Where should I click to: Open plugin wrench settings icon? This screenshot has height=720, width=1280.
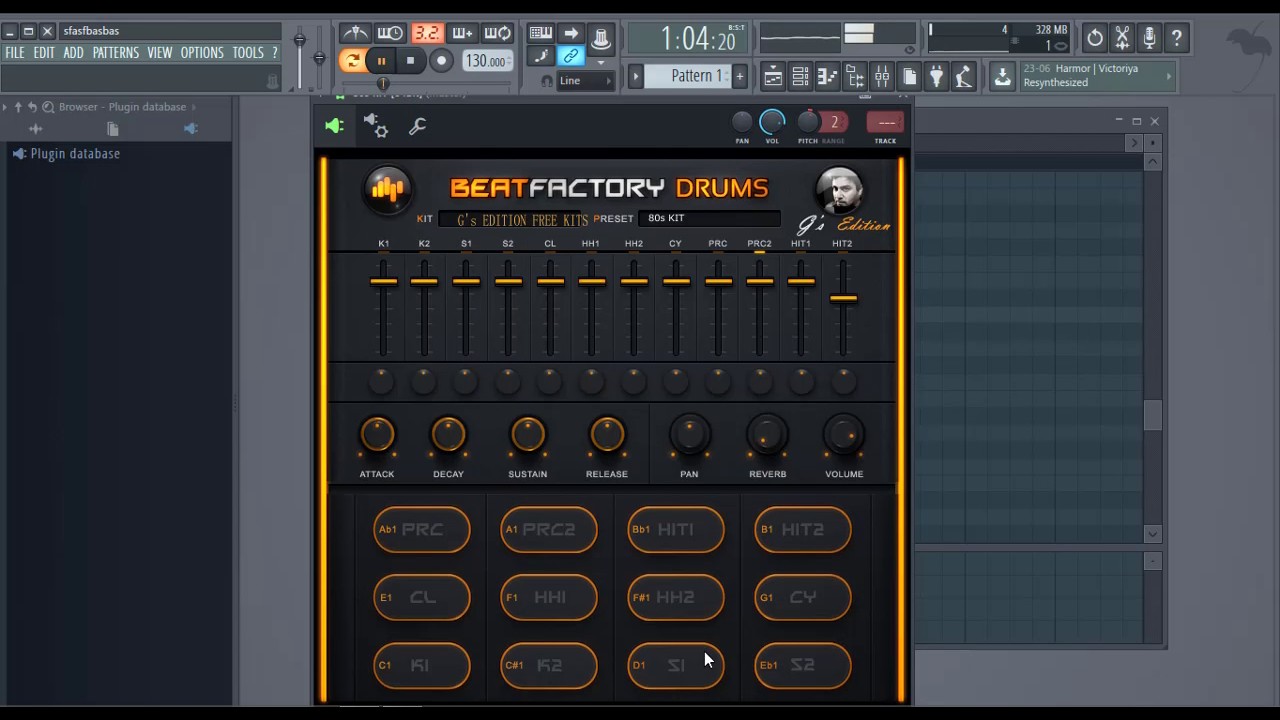coord(418,126)
